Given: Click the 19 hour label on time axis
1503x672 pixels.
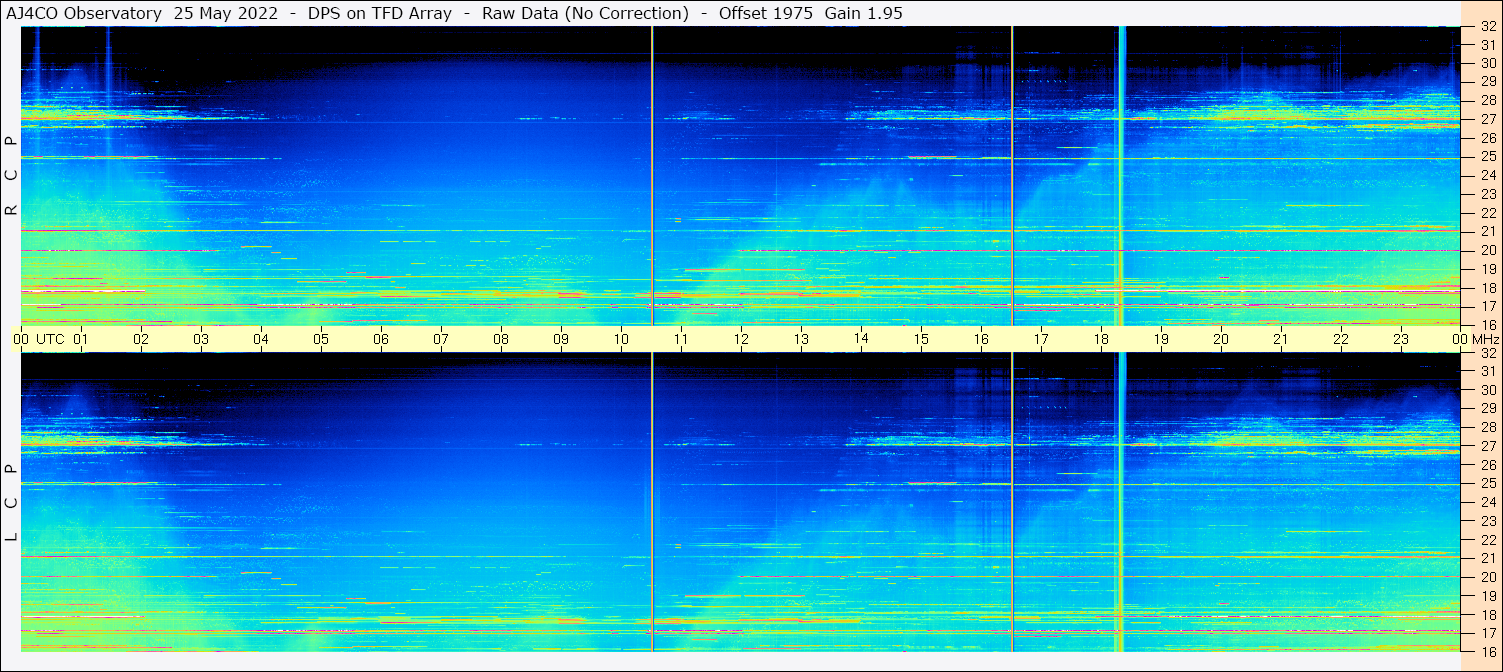Looking at the screenshot, I should [1161, 339].
